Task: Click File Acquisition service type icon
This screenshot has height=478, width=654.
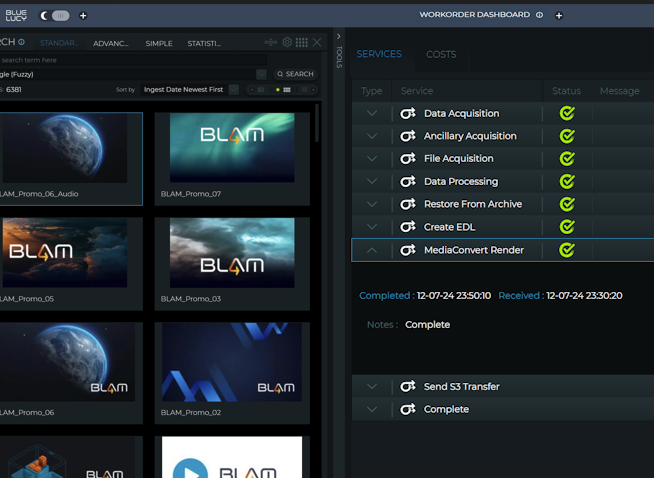Action: (408, 158)
